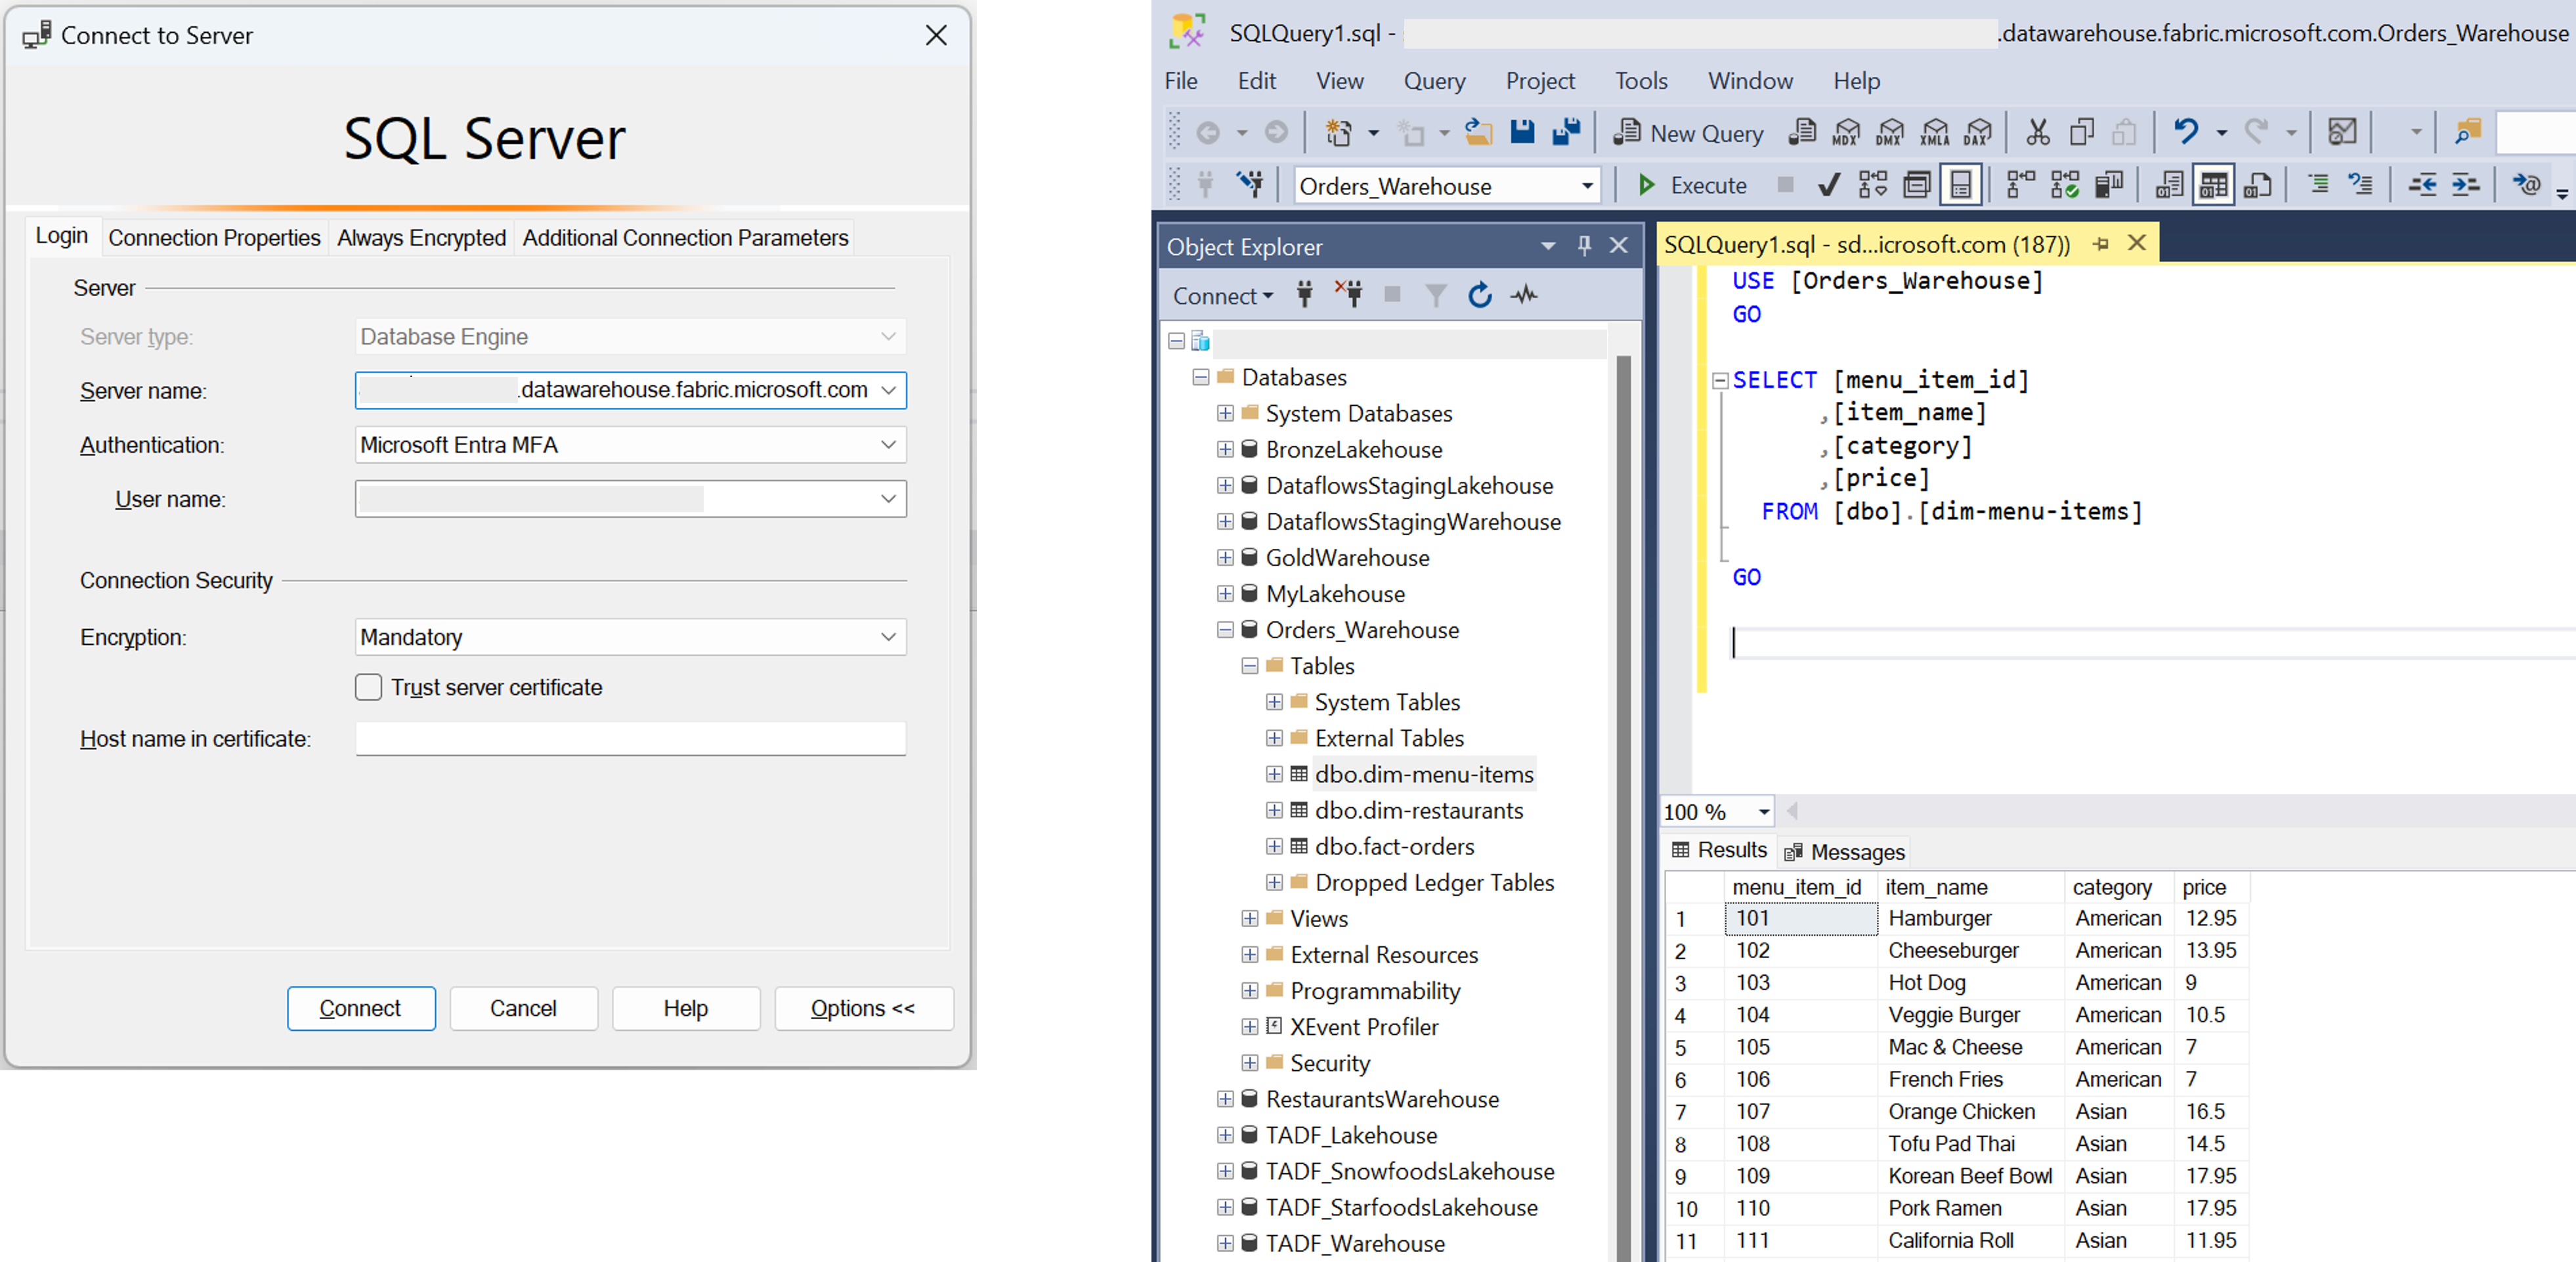Click Change Connection icon beside database dropdown
Screen dimensions: 2576x1262
click(x=1250, y=184)
